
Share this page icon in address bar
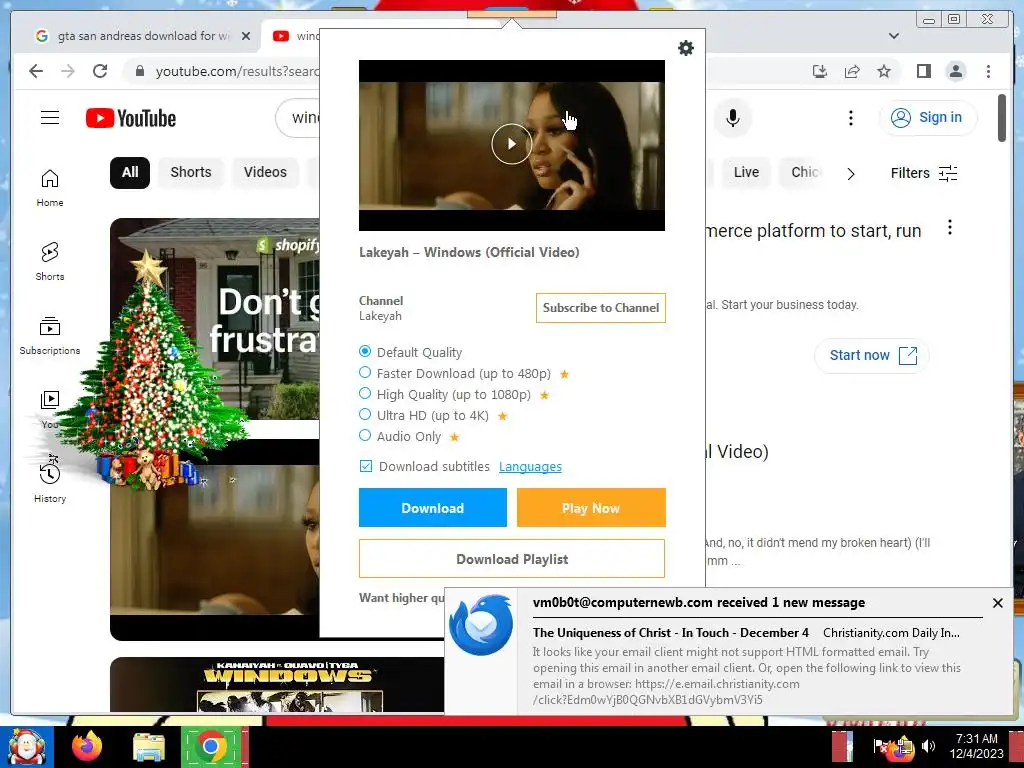[x=852, y=71]
